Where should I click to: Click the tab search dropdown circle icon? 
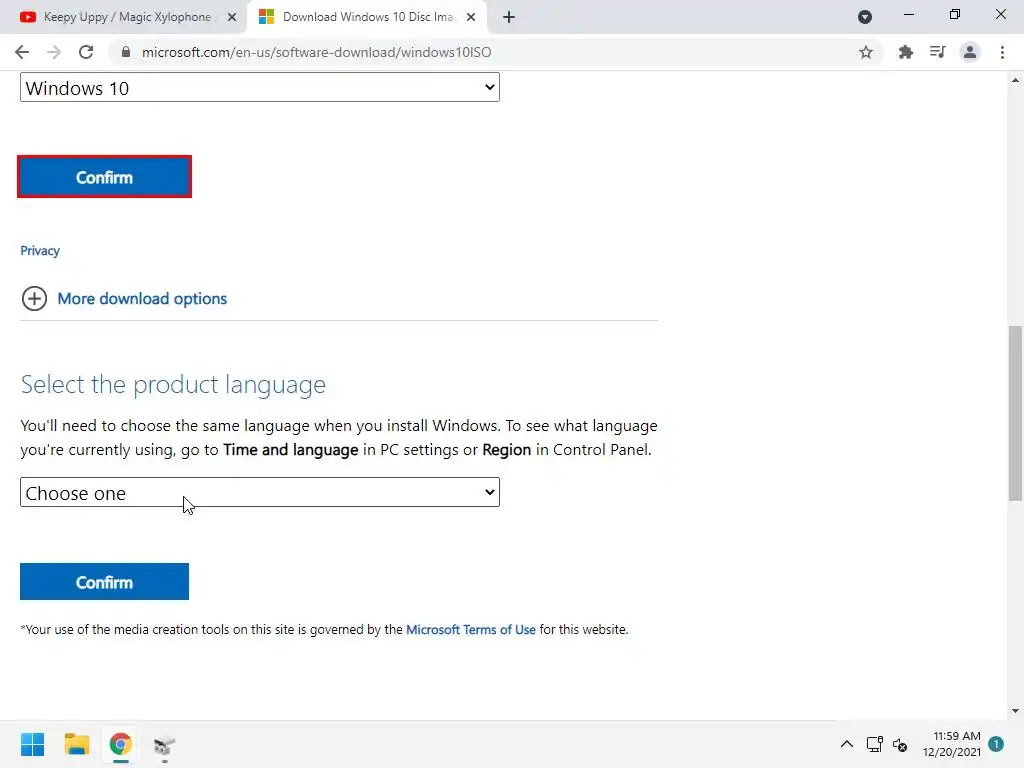pos(865,17)
